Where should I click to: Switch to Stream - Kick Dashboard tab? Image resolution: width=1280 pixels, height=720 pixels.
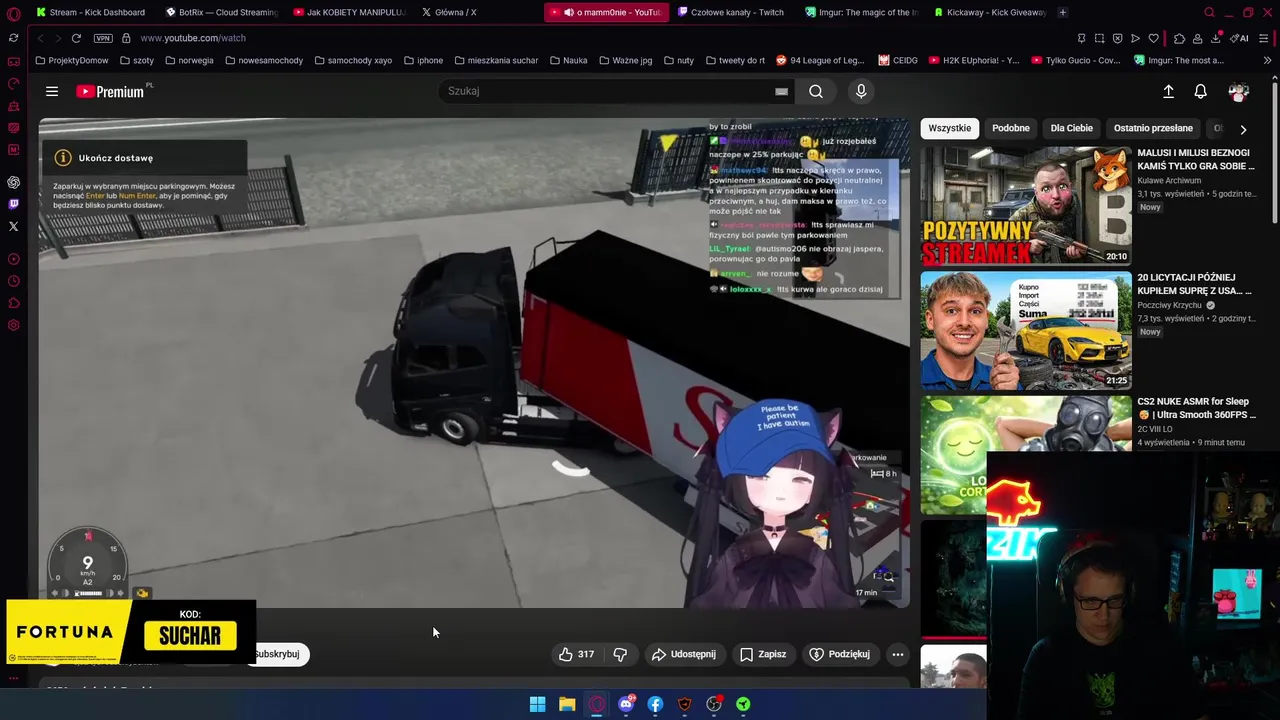pyautogui.click(x=90, y=12)
